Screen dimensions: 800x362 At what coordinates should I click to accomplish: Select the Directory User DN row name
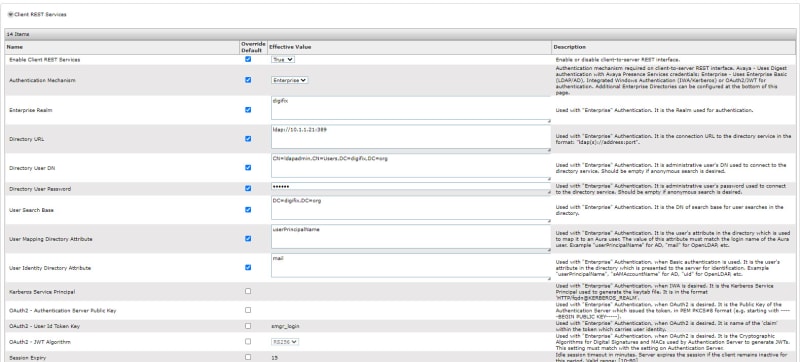32,167
